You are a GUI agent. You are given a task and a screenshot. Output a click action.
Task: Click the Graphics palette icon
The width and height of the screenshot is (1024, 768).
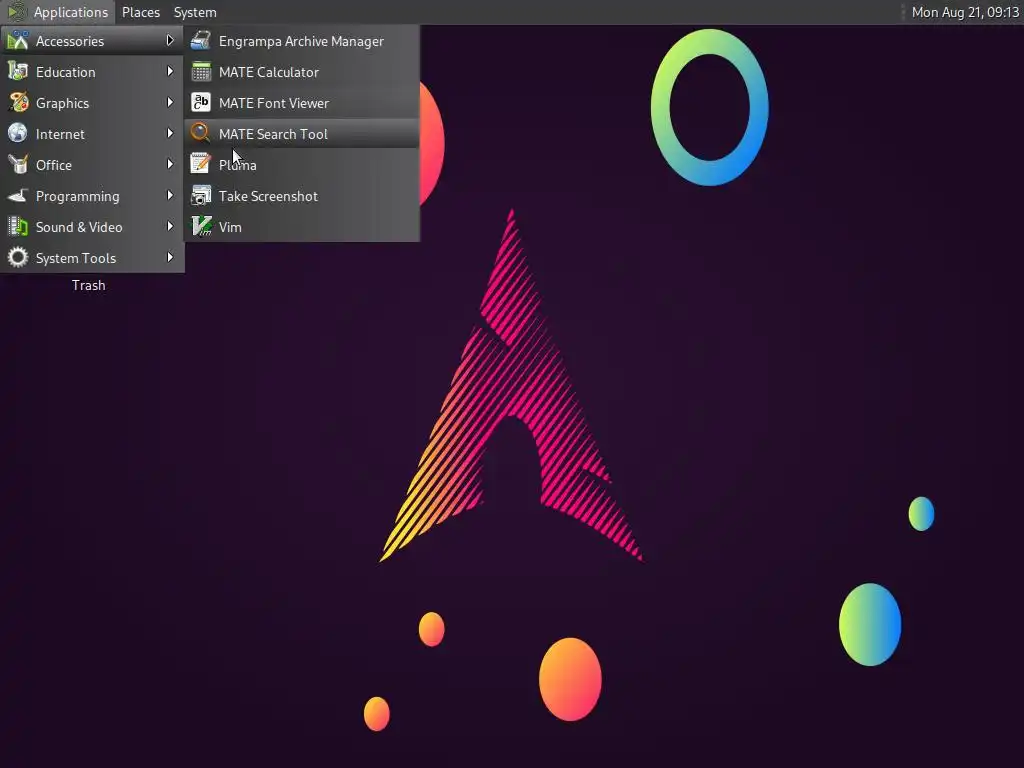18,103
